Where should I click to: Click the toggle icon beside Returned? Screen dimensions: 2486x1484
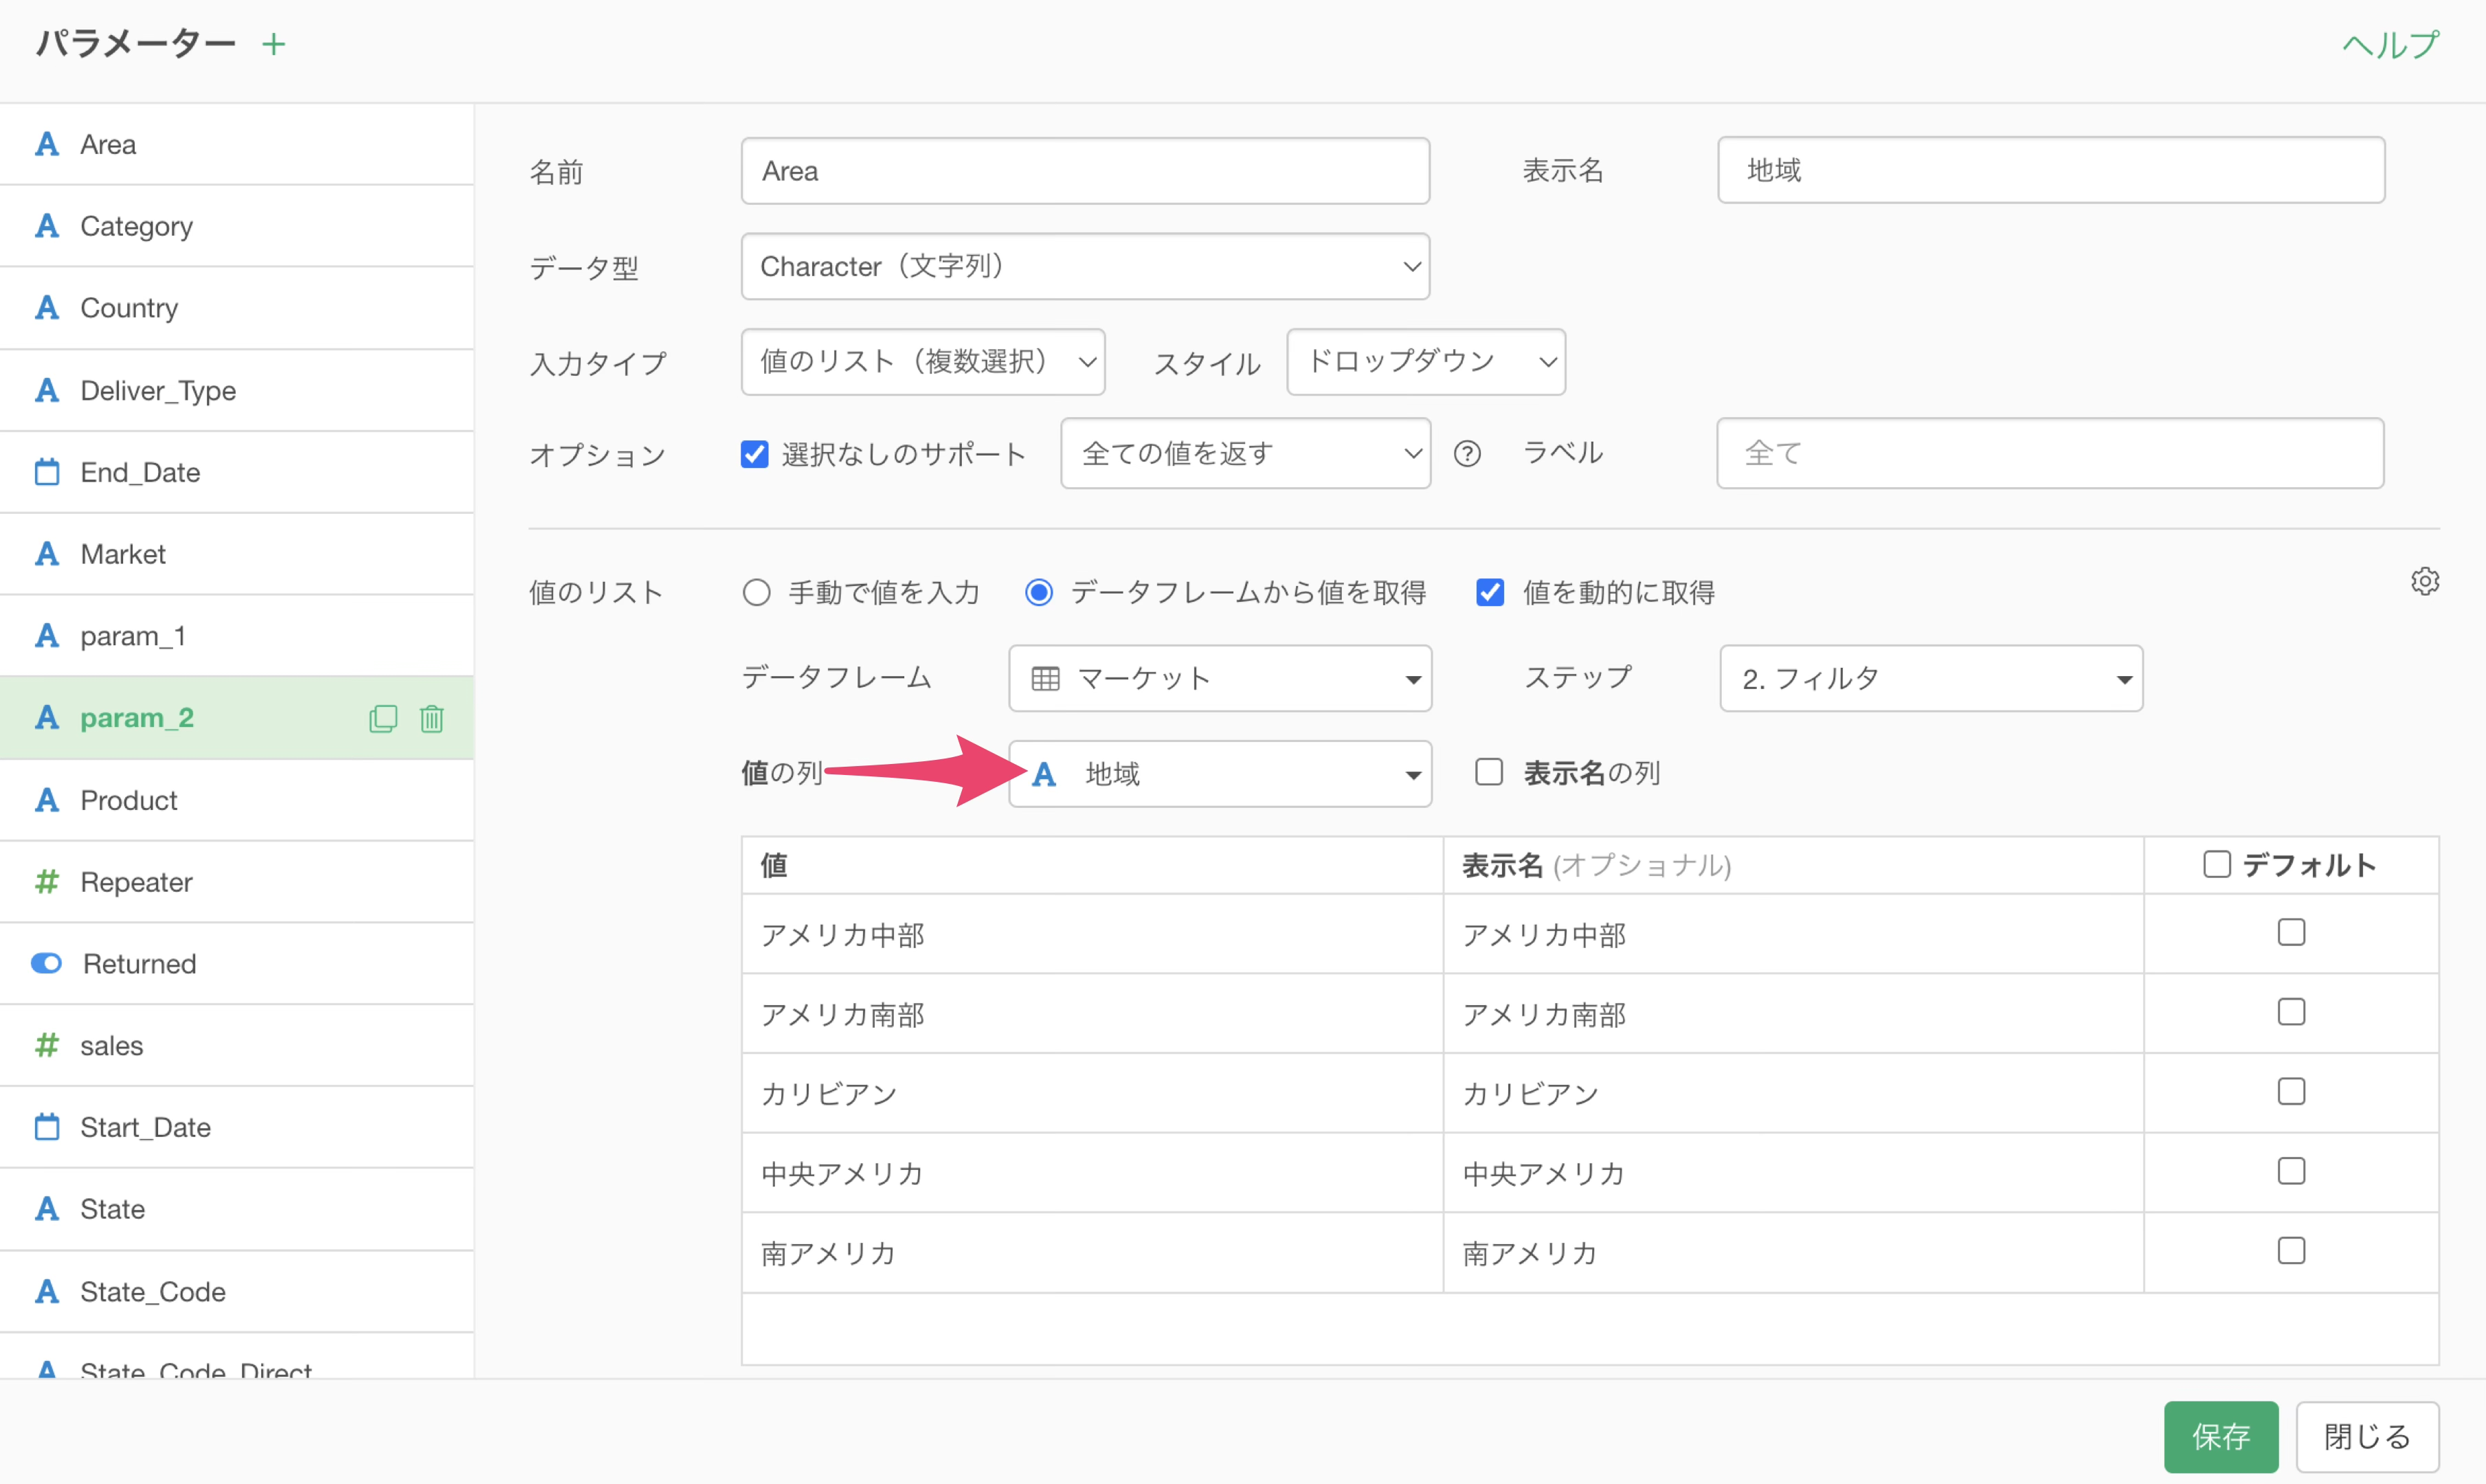click(47, 963)
